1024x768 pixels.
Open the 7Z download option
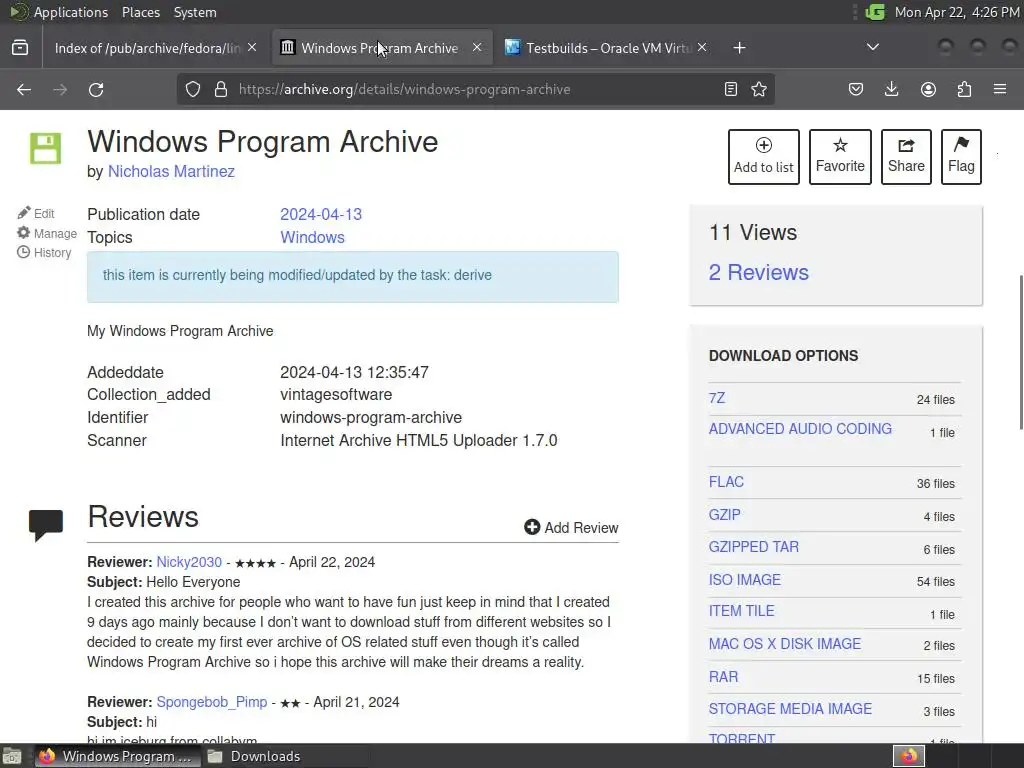pos(716,398)
